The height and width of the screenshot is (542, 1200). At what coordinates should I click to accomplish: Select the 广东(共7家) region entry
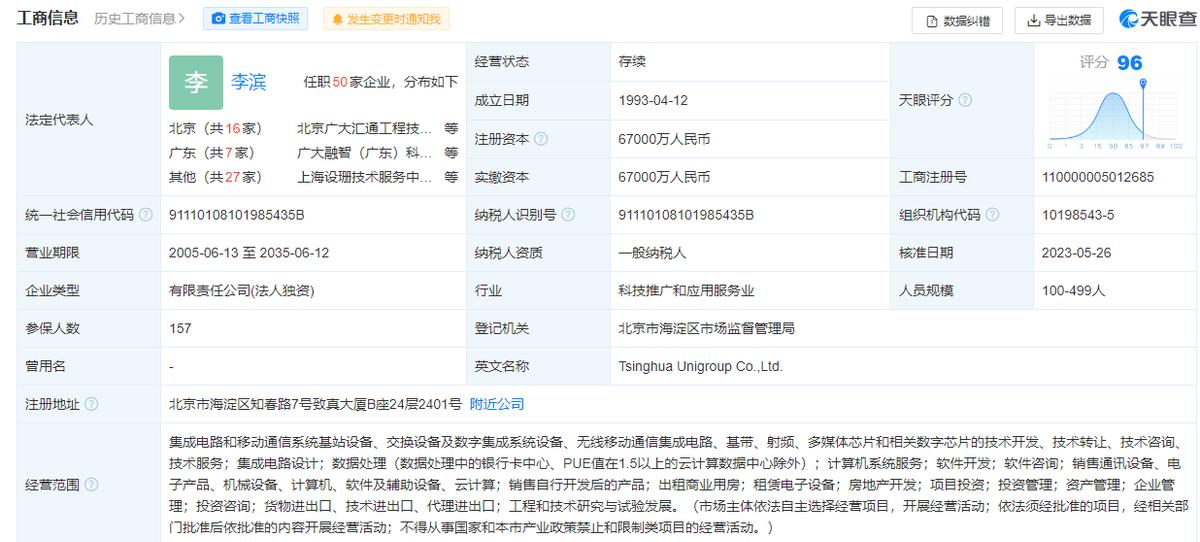tap(211, 153)
